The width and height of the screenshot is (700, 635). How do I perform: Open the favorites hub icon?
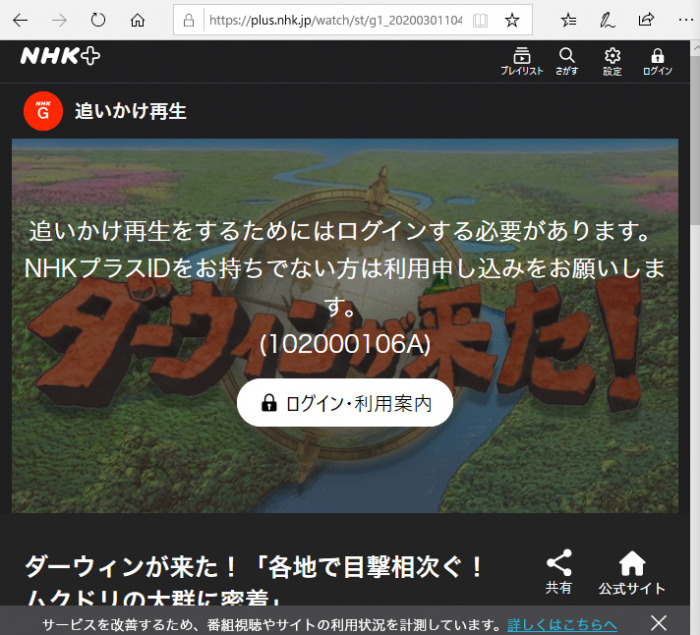pos(569,20)
